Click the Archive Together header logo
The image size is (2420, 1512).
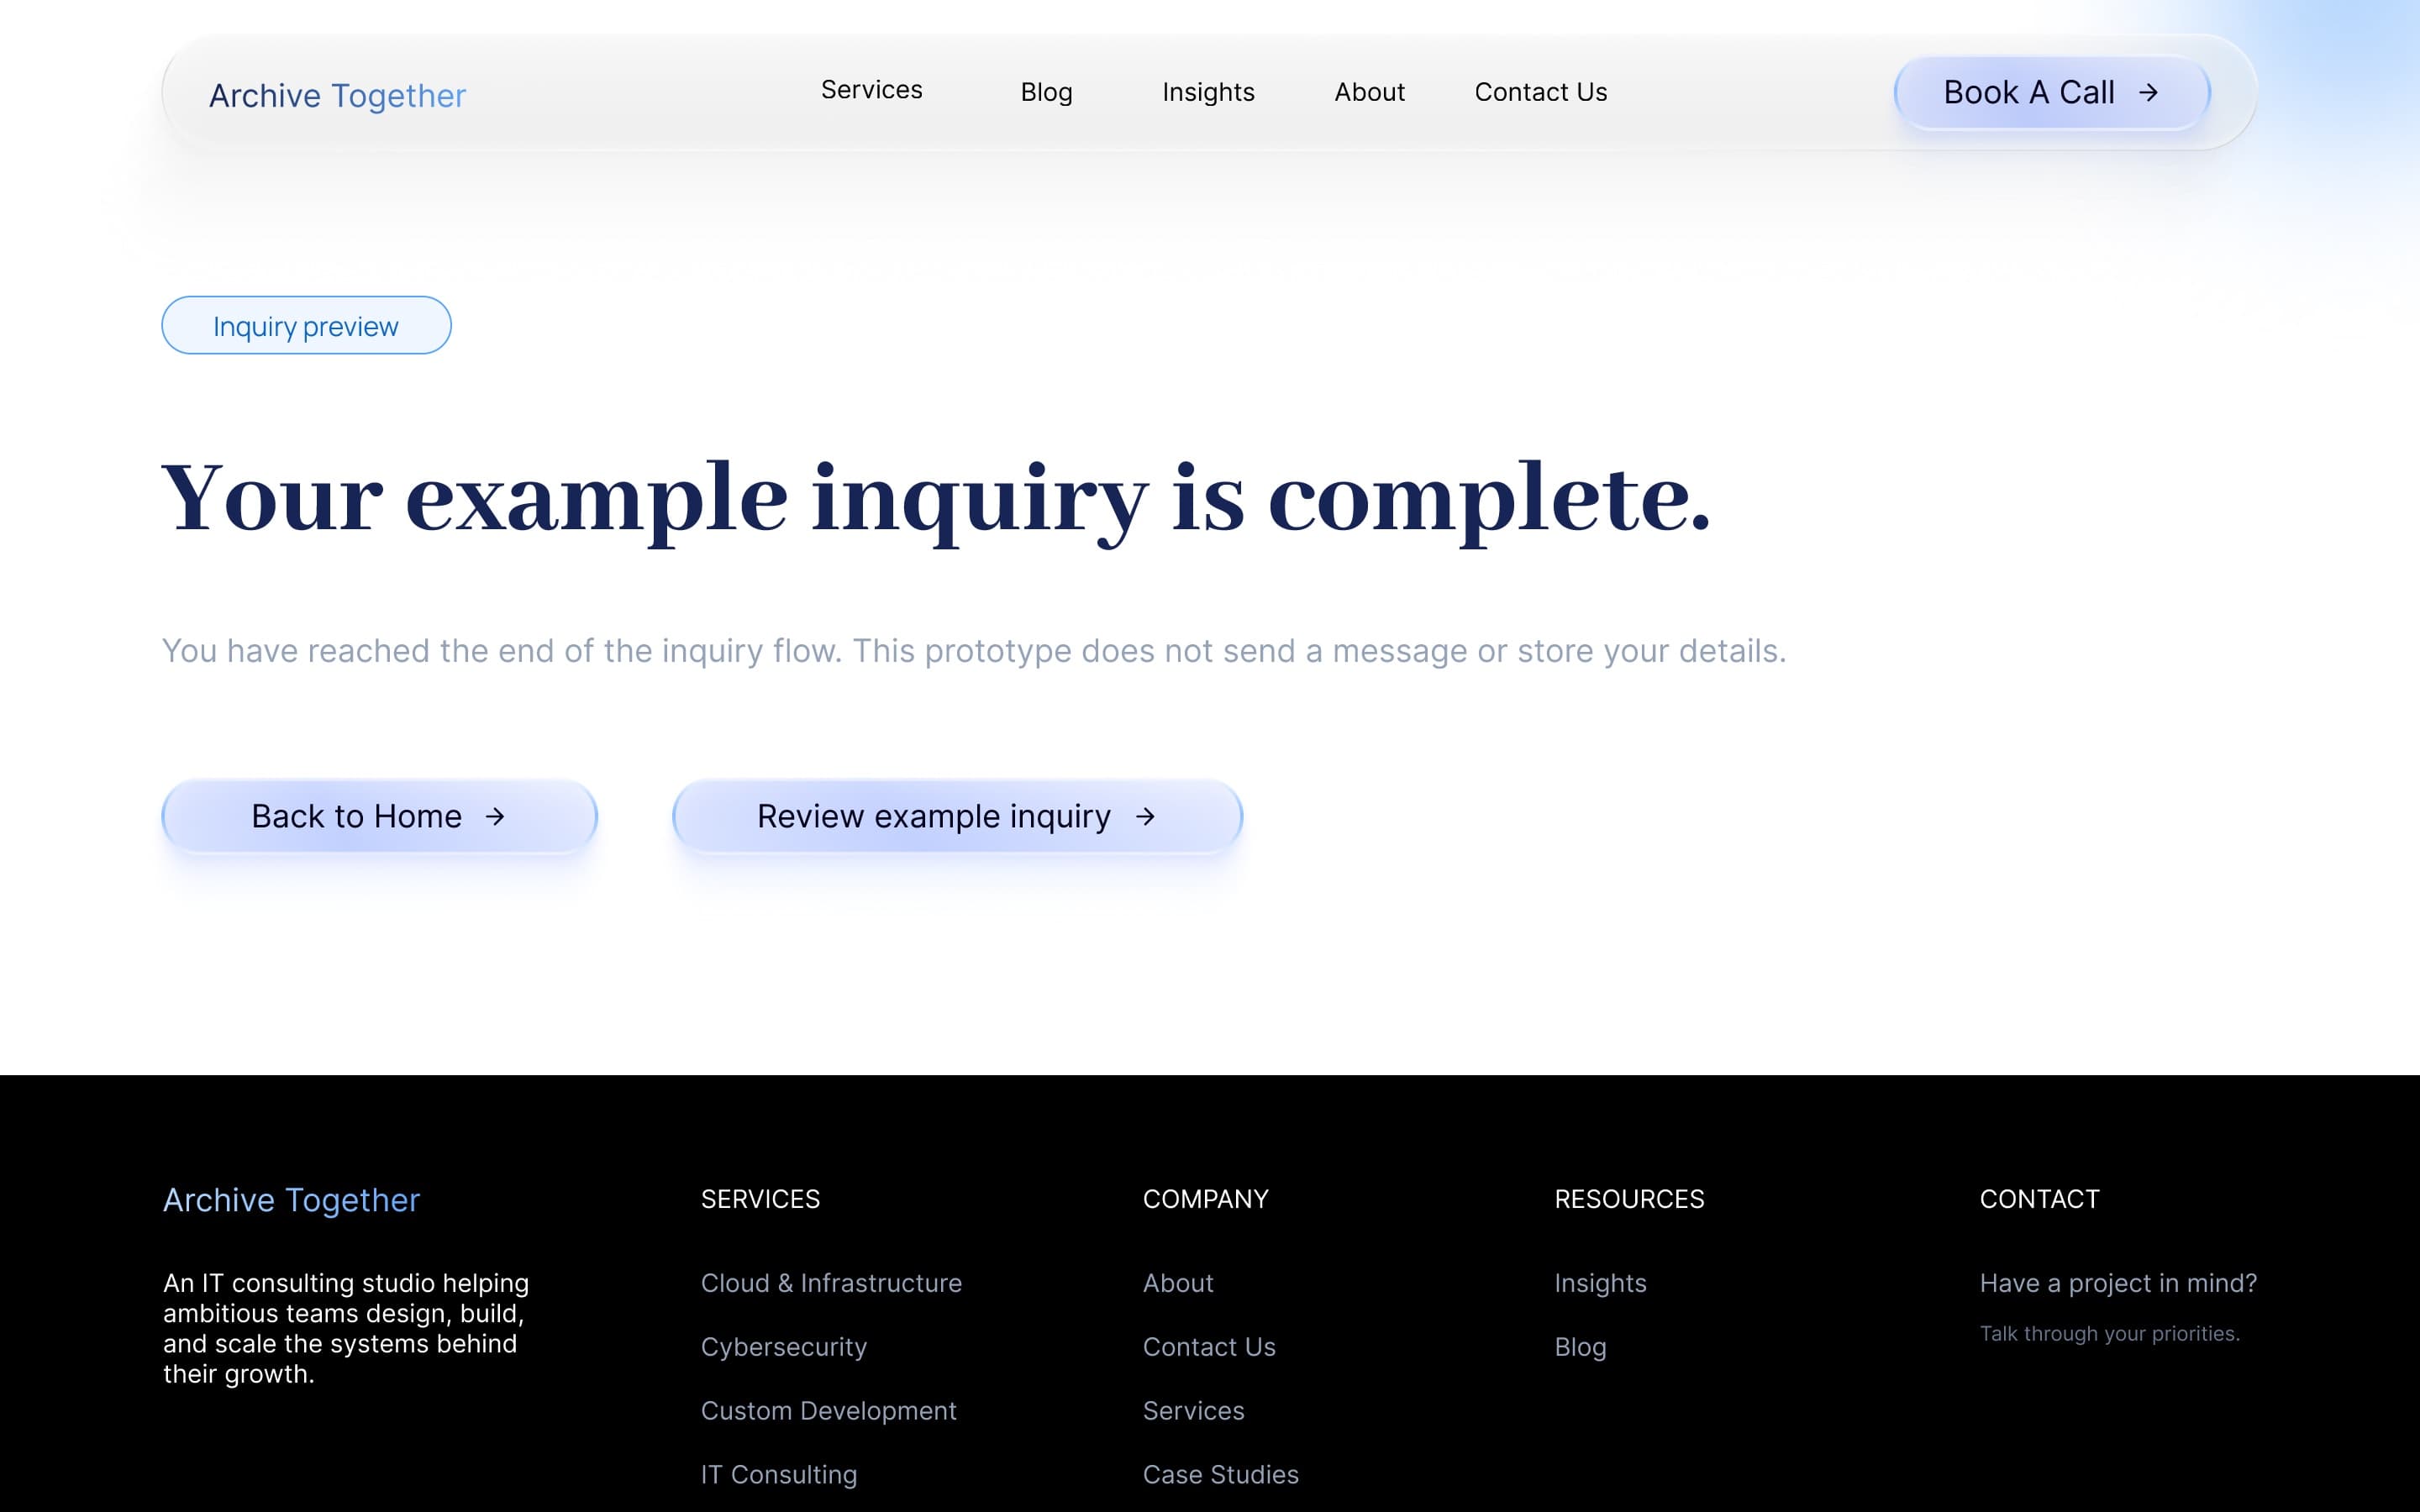337,95
